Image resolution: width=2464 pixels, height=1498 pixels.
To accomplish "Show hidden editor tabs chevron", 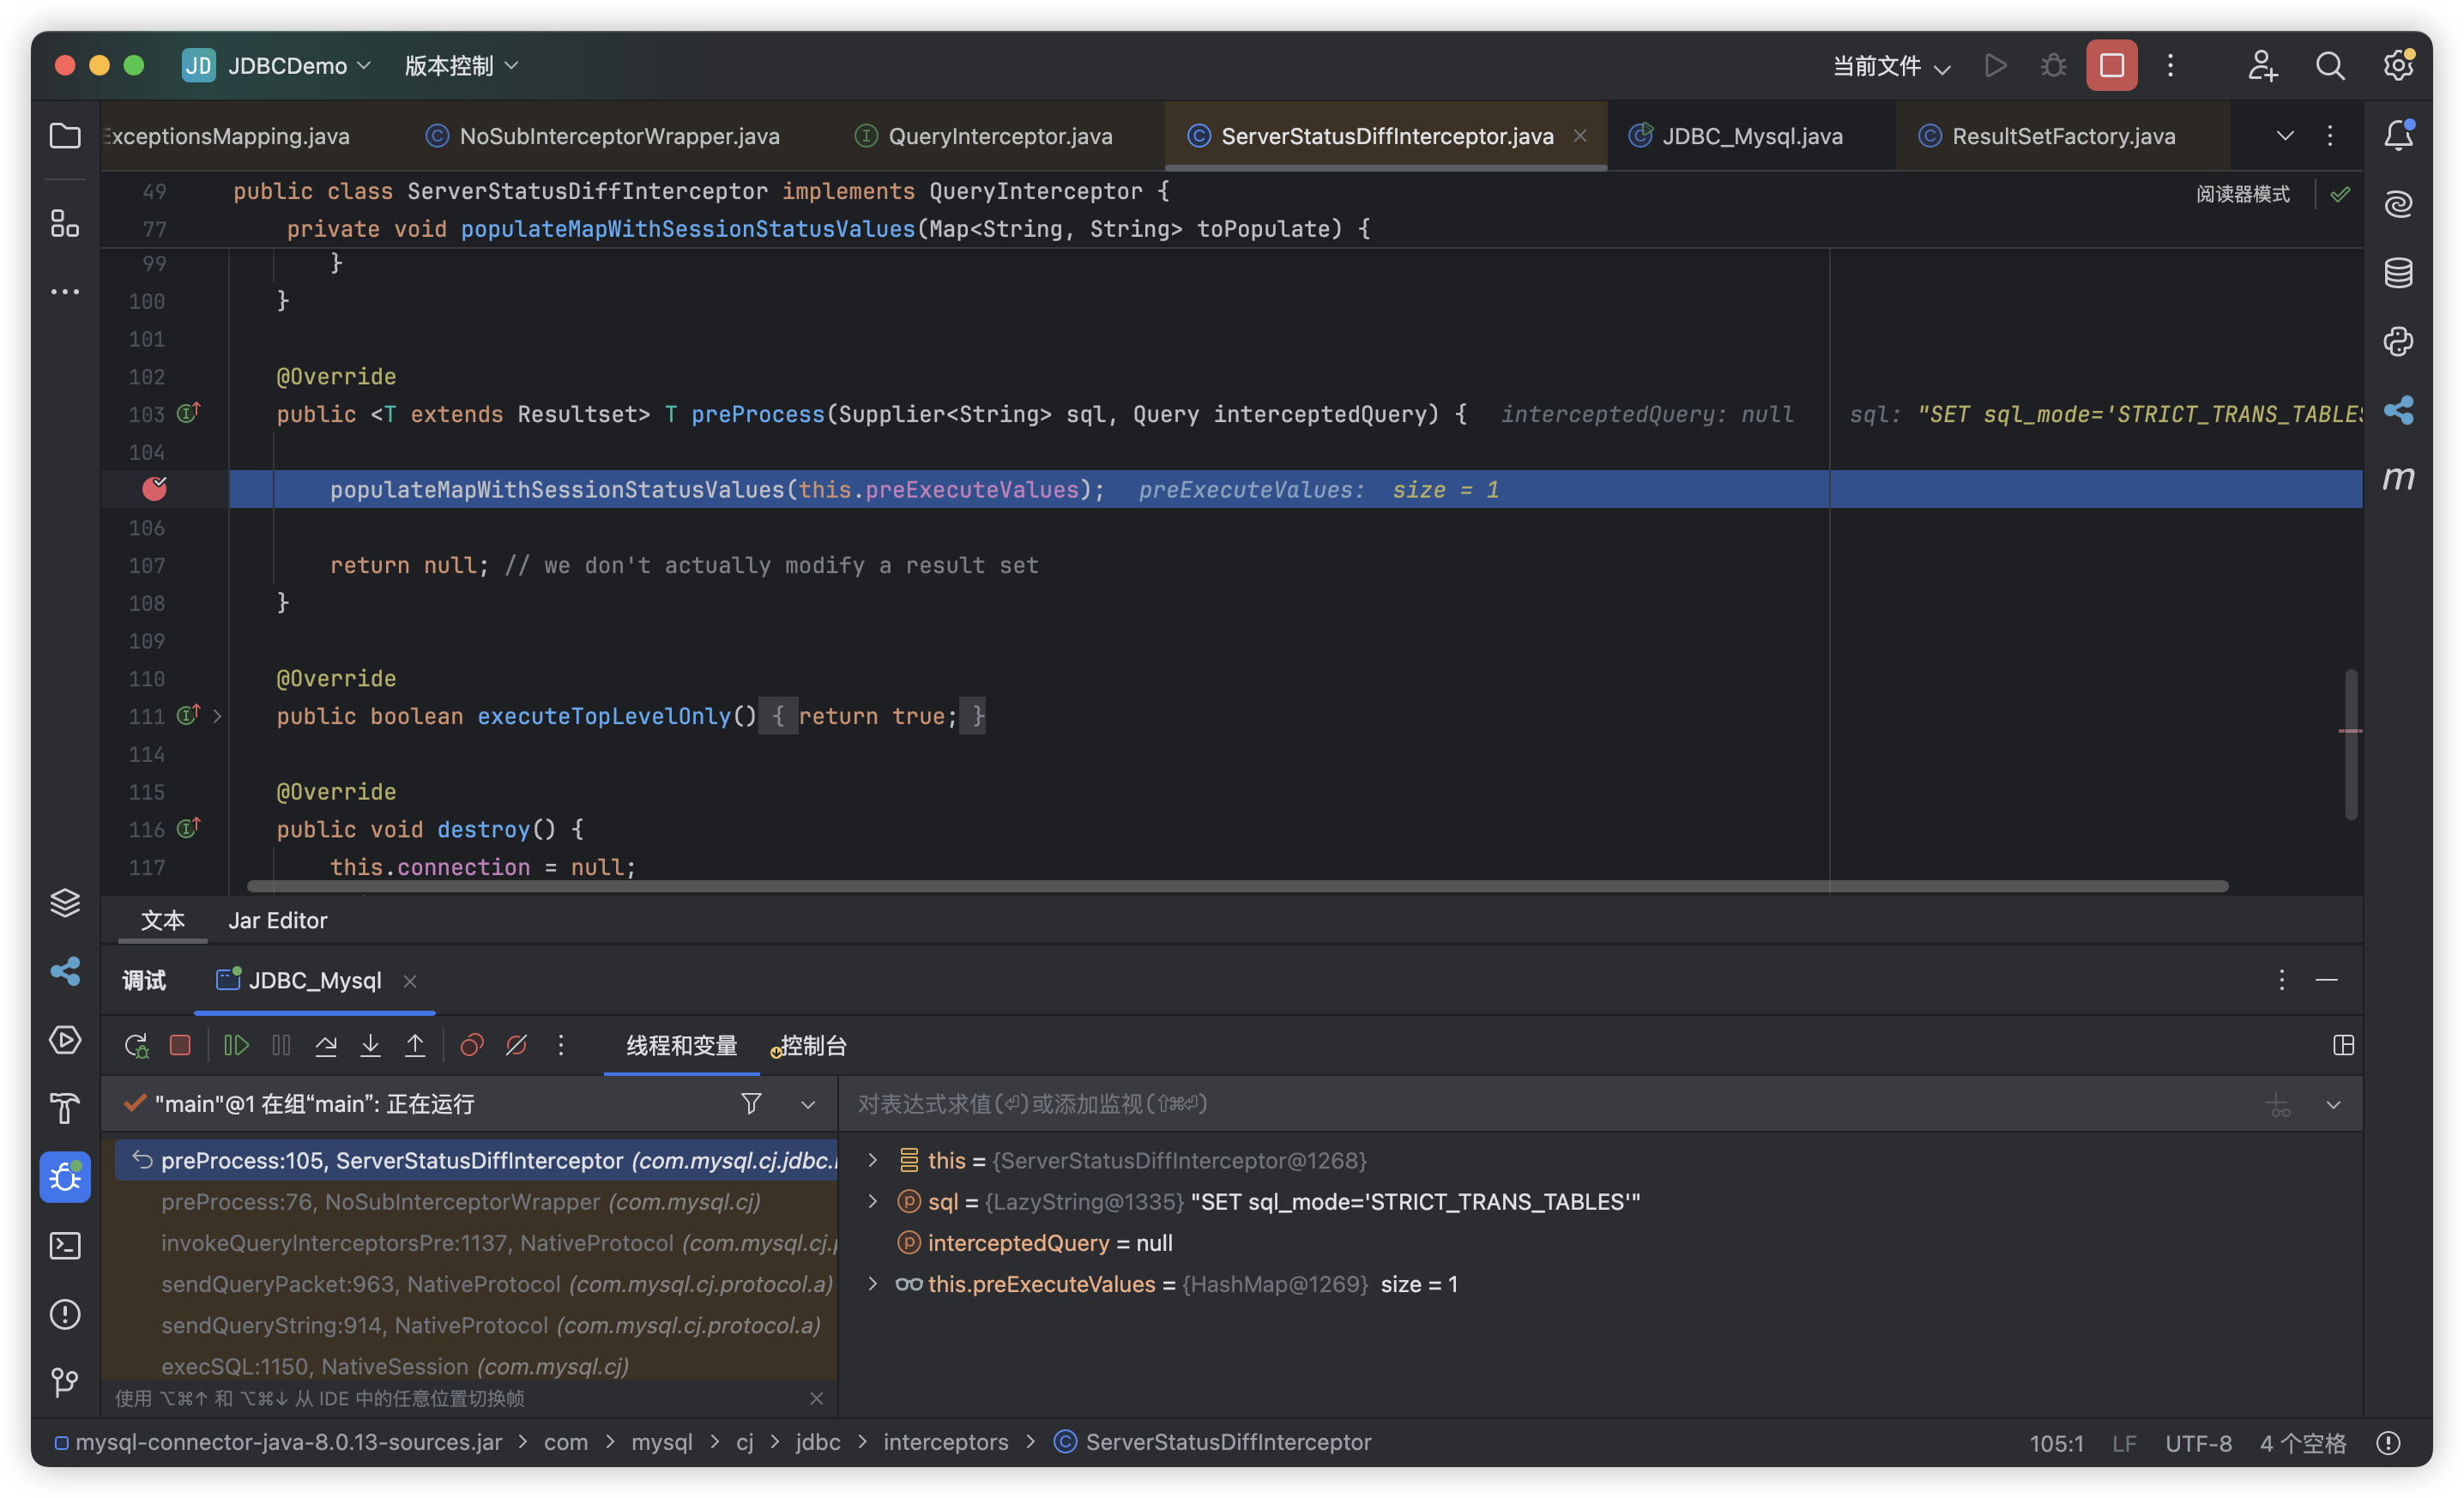I will [x=2285, y=136].
